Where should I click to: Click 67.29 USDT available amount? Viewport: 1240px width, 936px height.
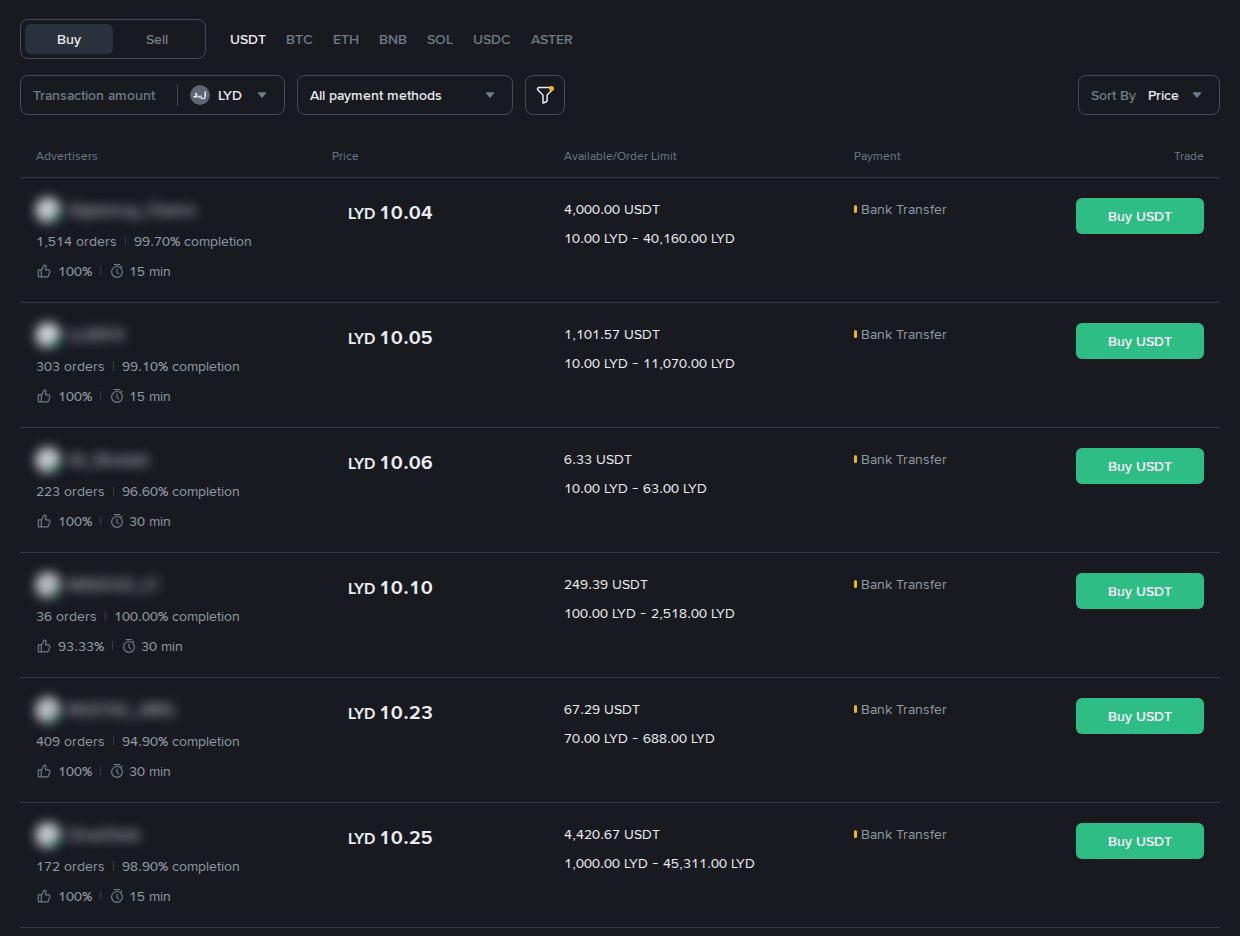tap(602, 709)
